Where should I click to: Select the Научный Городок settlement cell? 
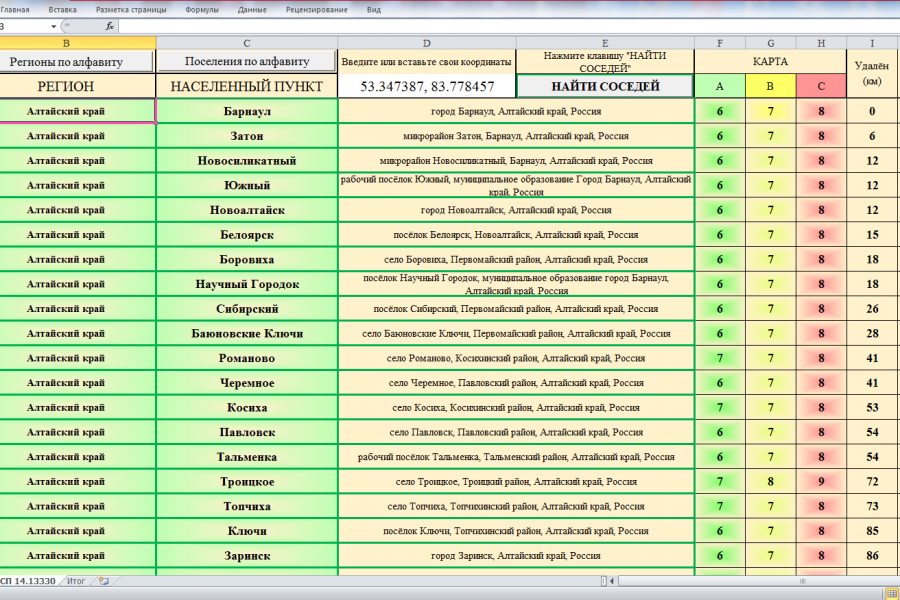tap(247, 284)
